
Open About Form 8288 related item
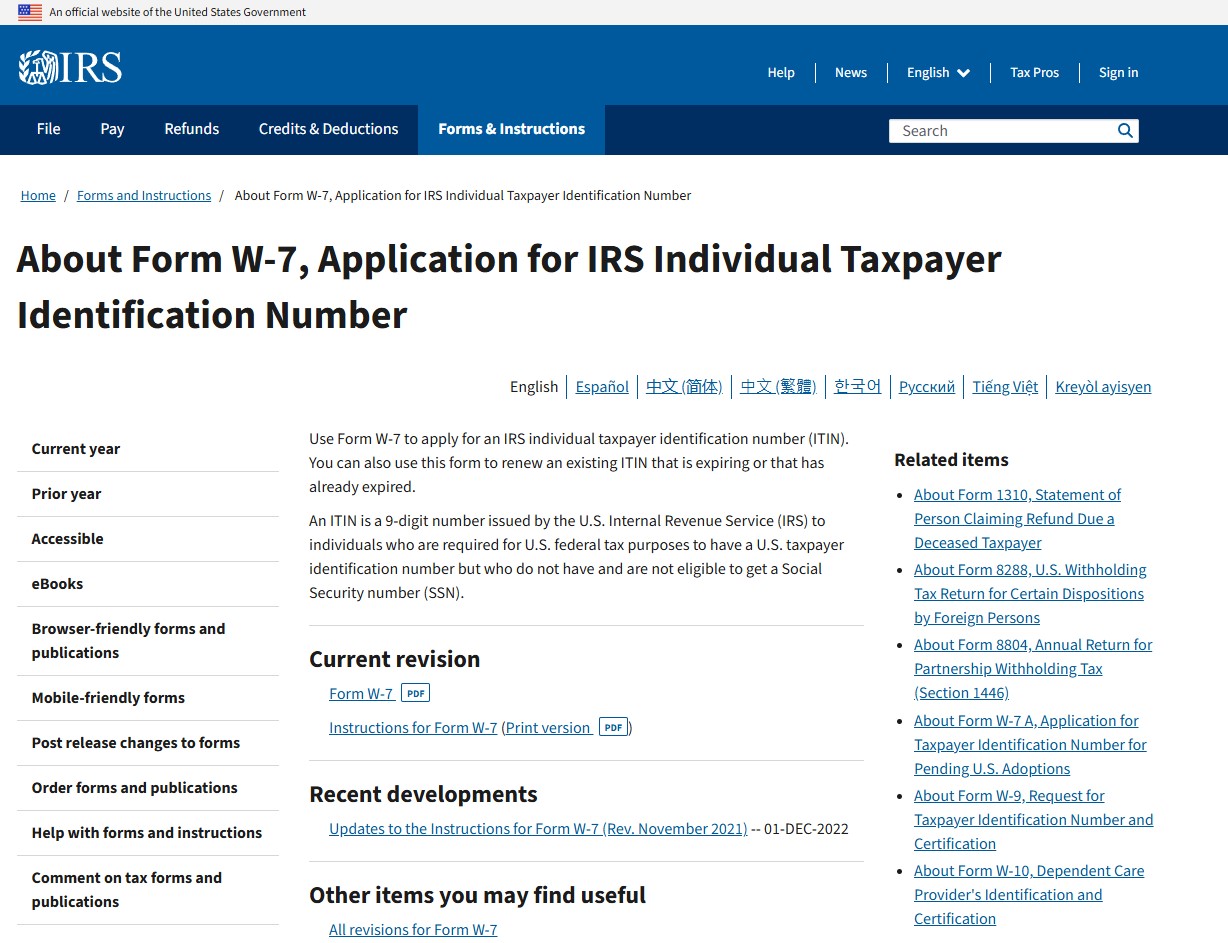coord(1030,593)
